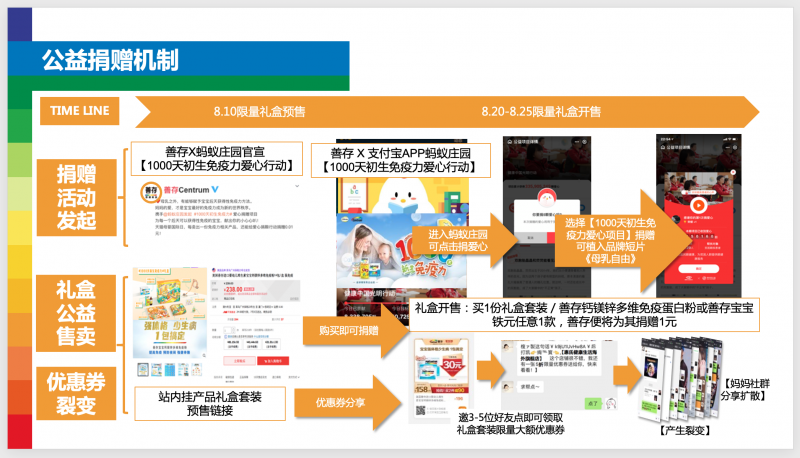Screen dimensions: 800x458
Task: Click the 善存 X 支付宝APP蚂蚁庄园 text box
Action: click(401, 160)
